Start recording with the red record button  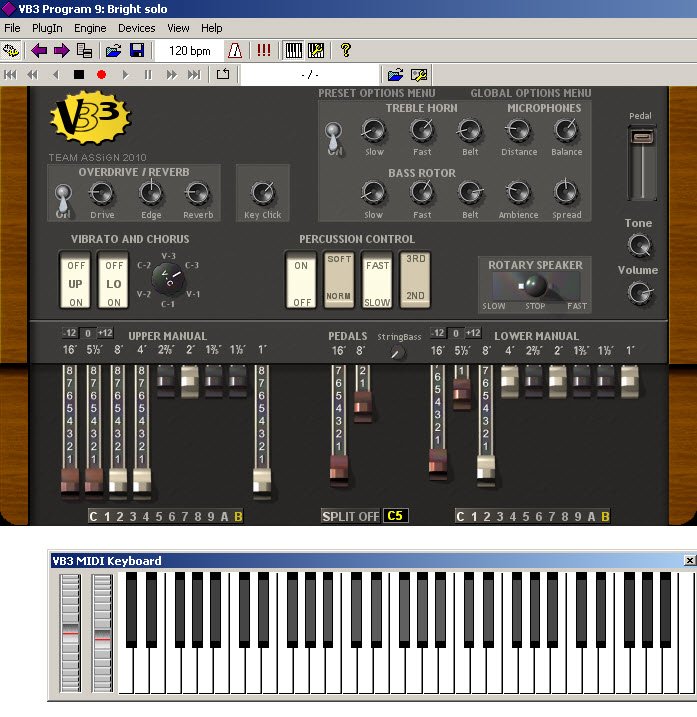click(102, 75)
